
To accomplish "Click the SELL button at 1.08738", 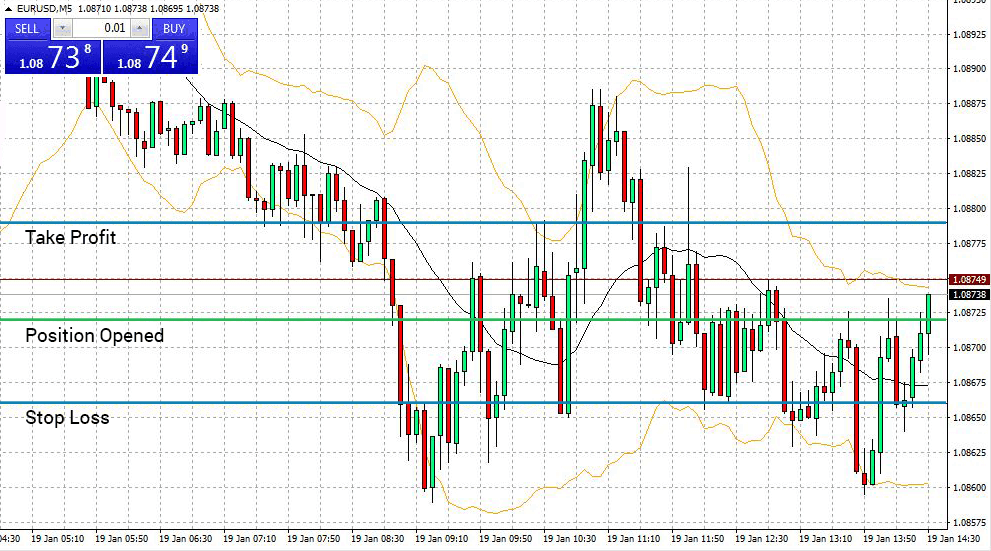I will (x=52, y=56).
